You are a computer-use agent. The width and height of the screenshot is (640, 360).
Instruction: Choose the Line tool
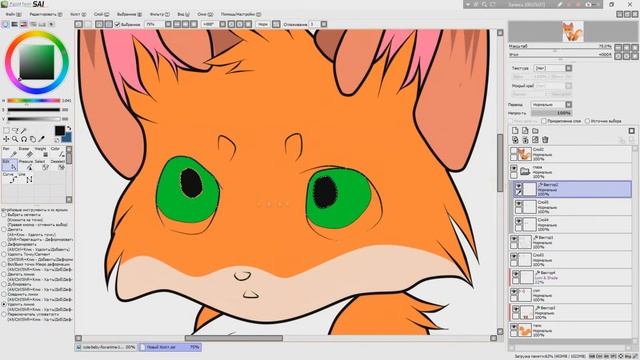point(26,178)
